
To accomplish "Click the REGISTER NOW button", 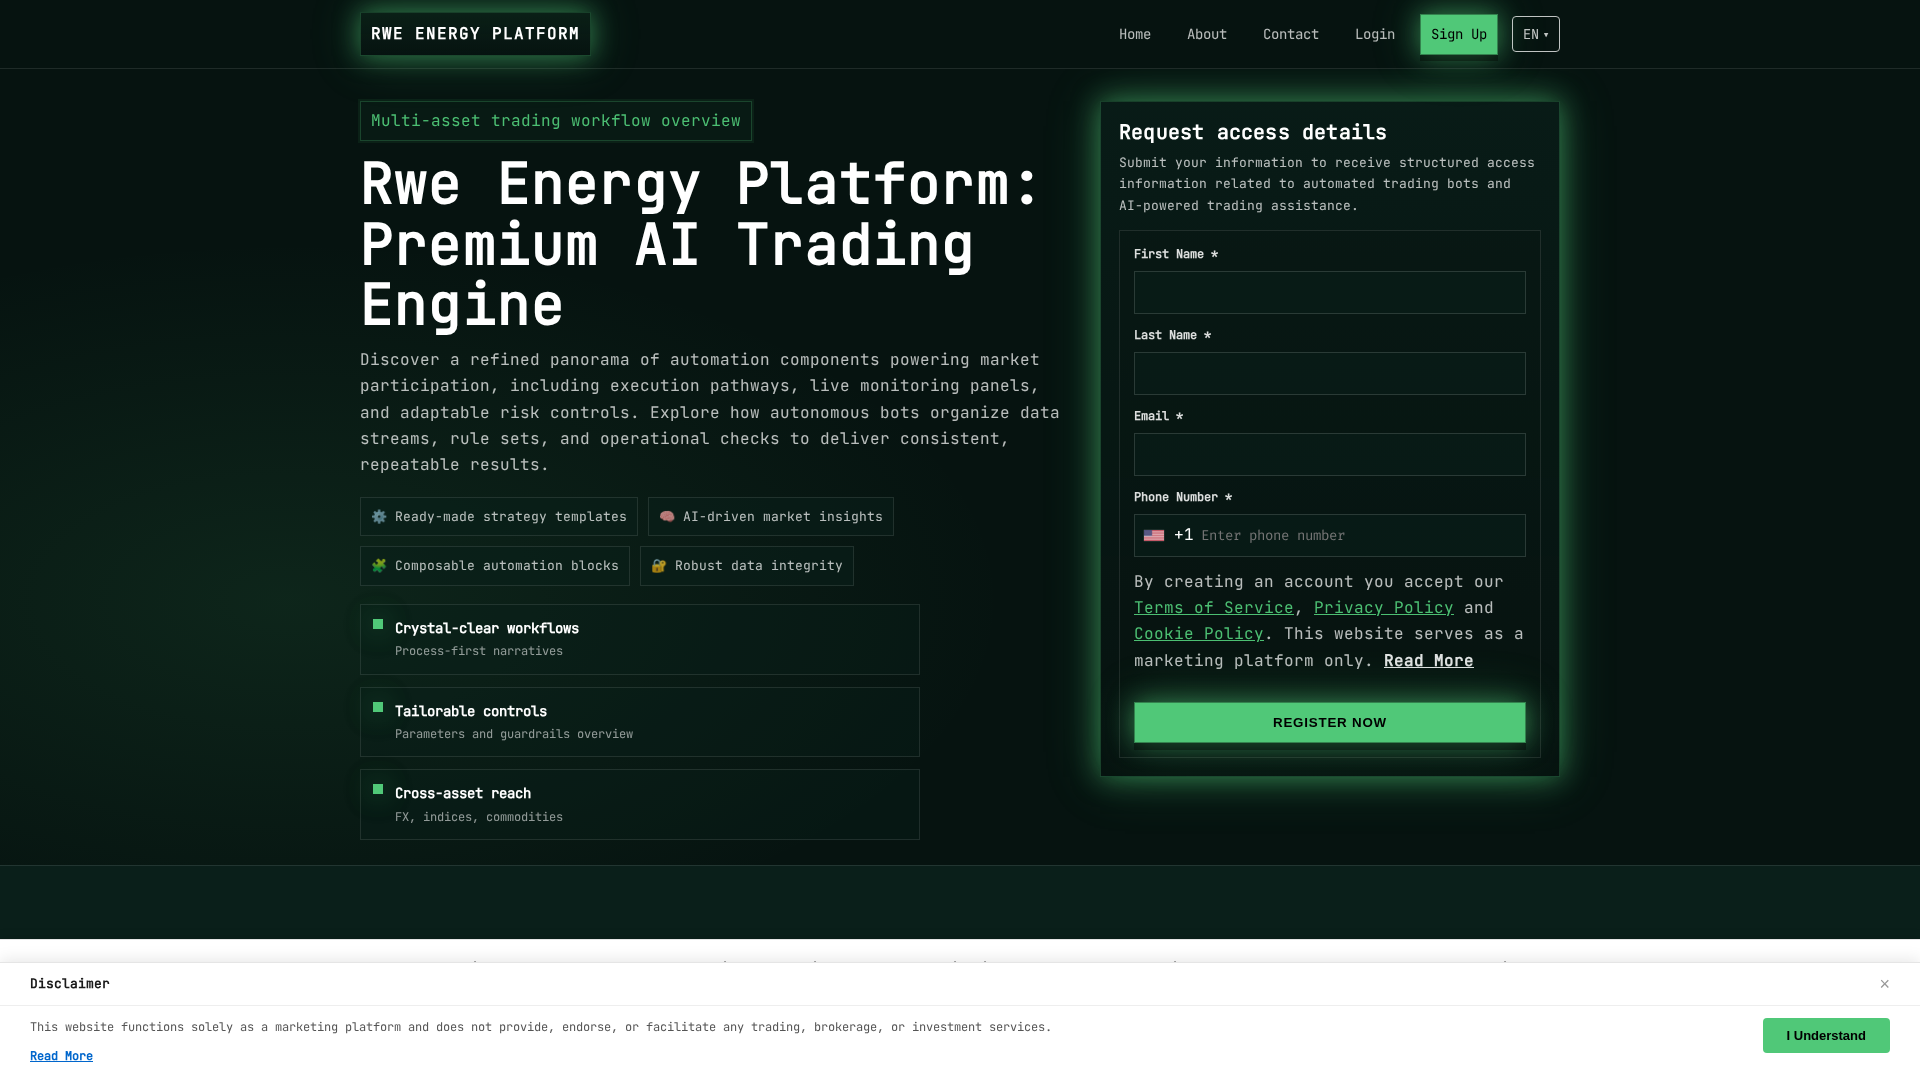I will (x=1330, y=722).
